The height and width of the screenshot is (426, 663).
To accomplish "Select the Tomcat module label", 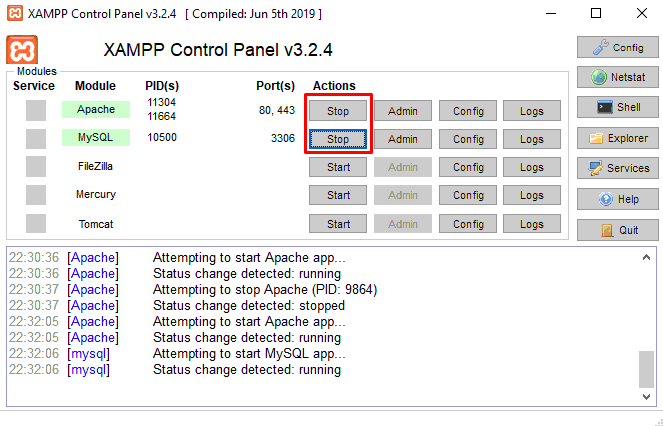I will 96,224.
